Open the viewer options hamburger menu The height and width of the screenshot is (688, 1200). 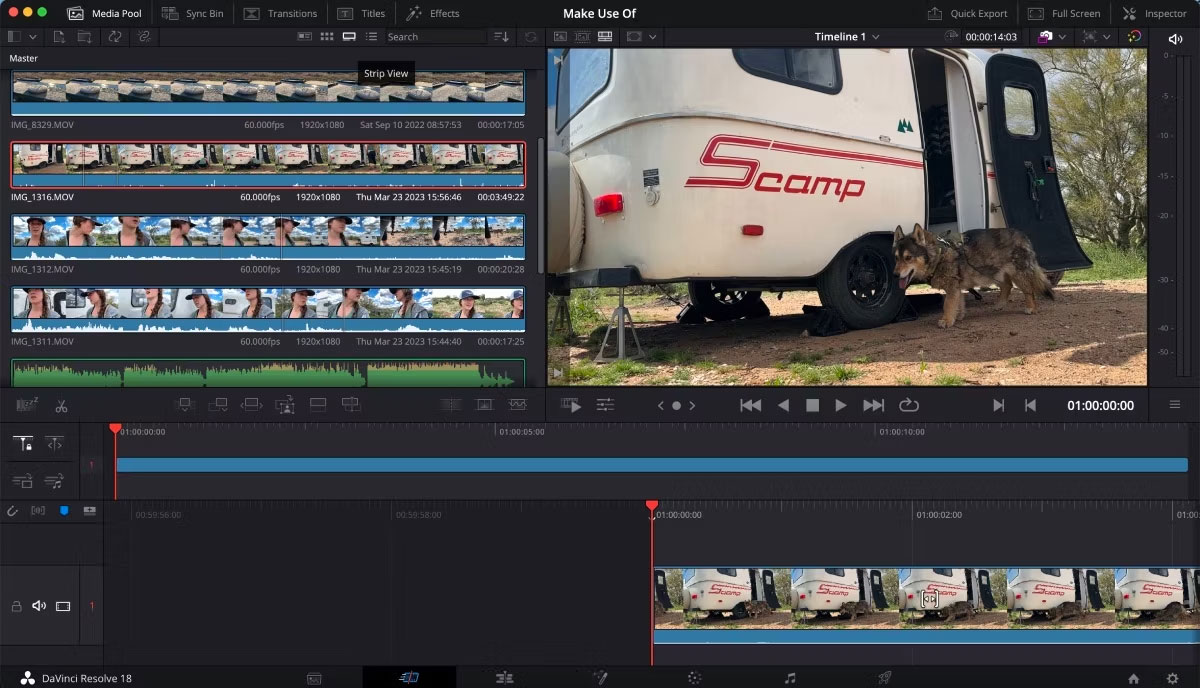(x=1175, y=405)
